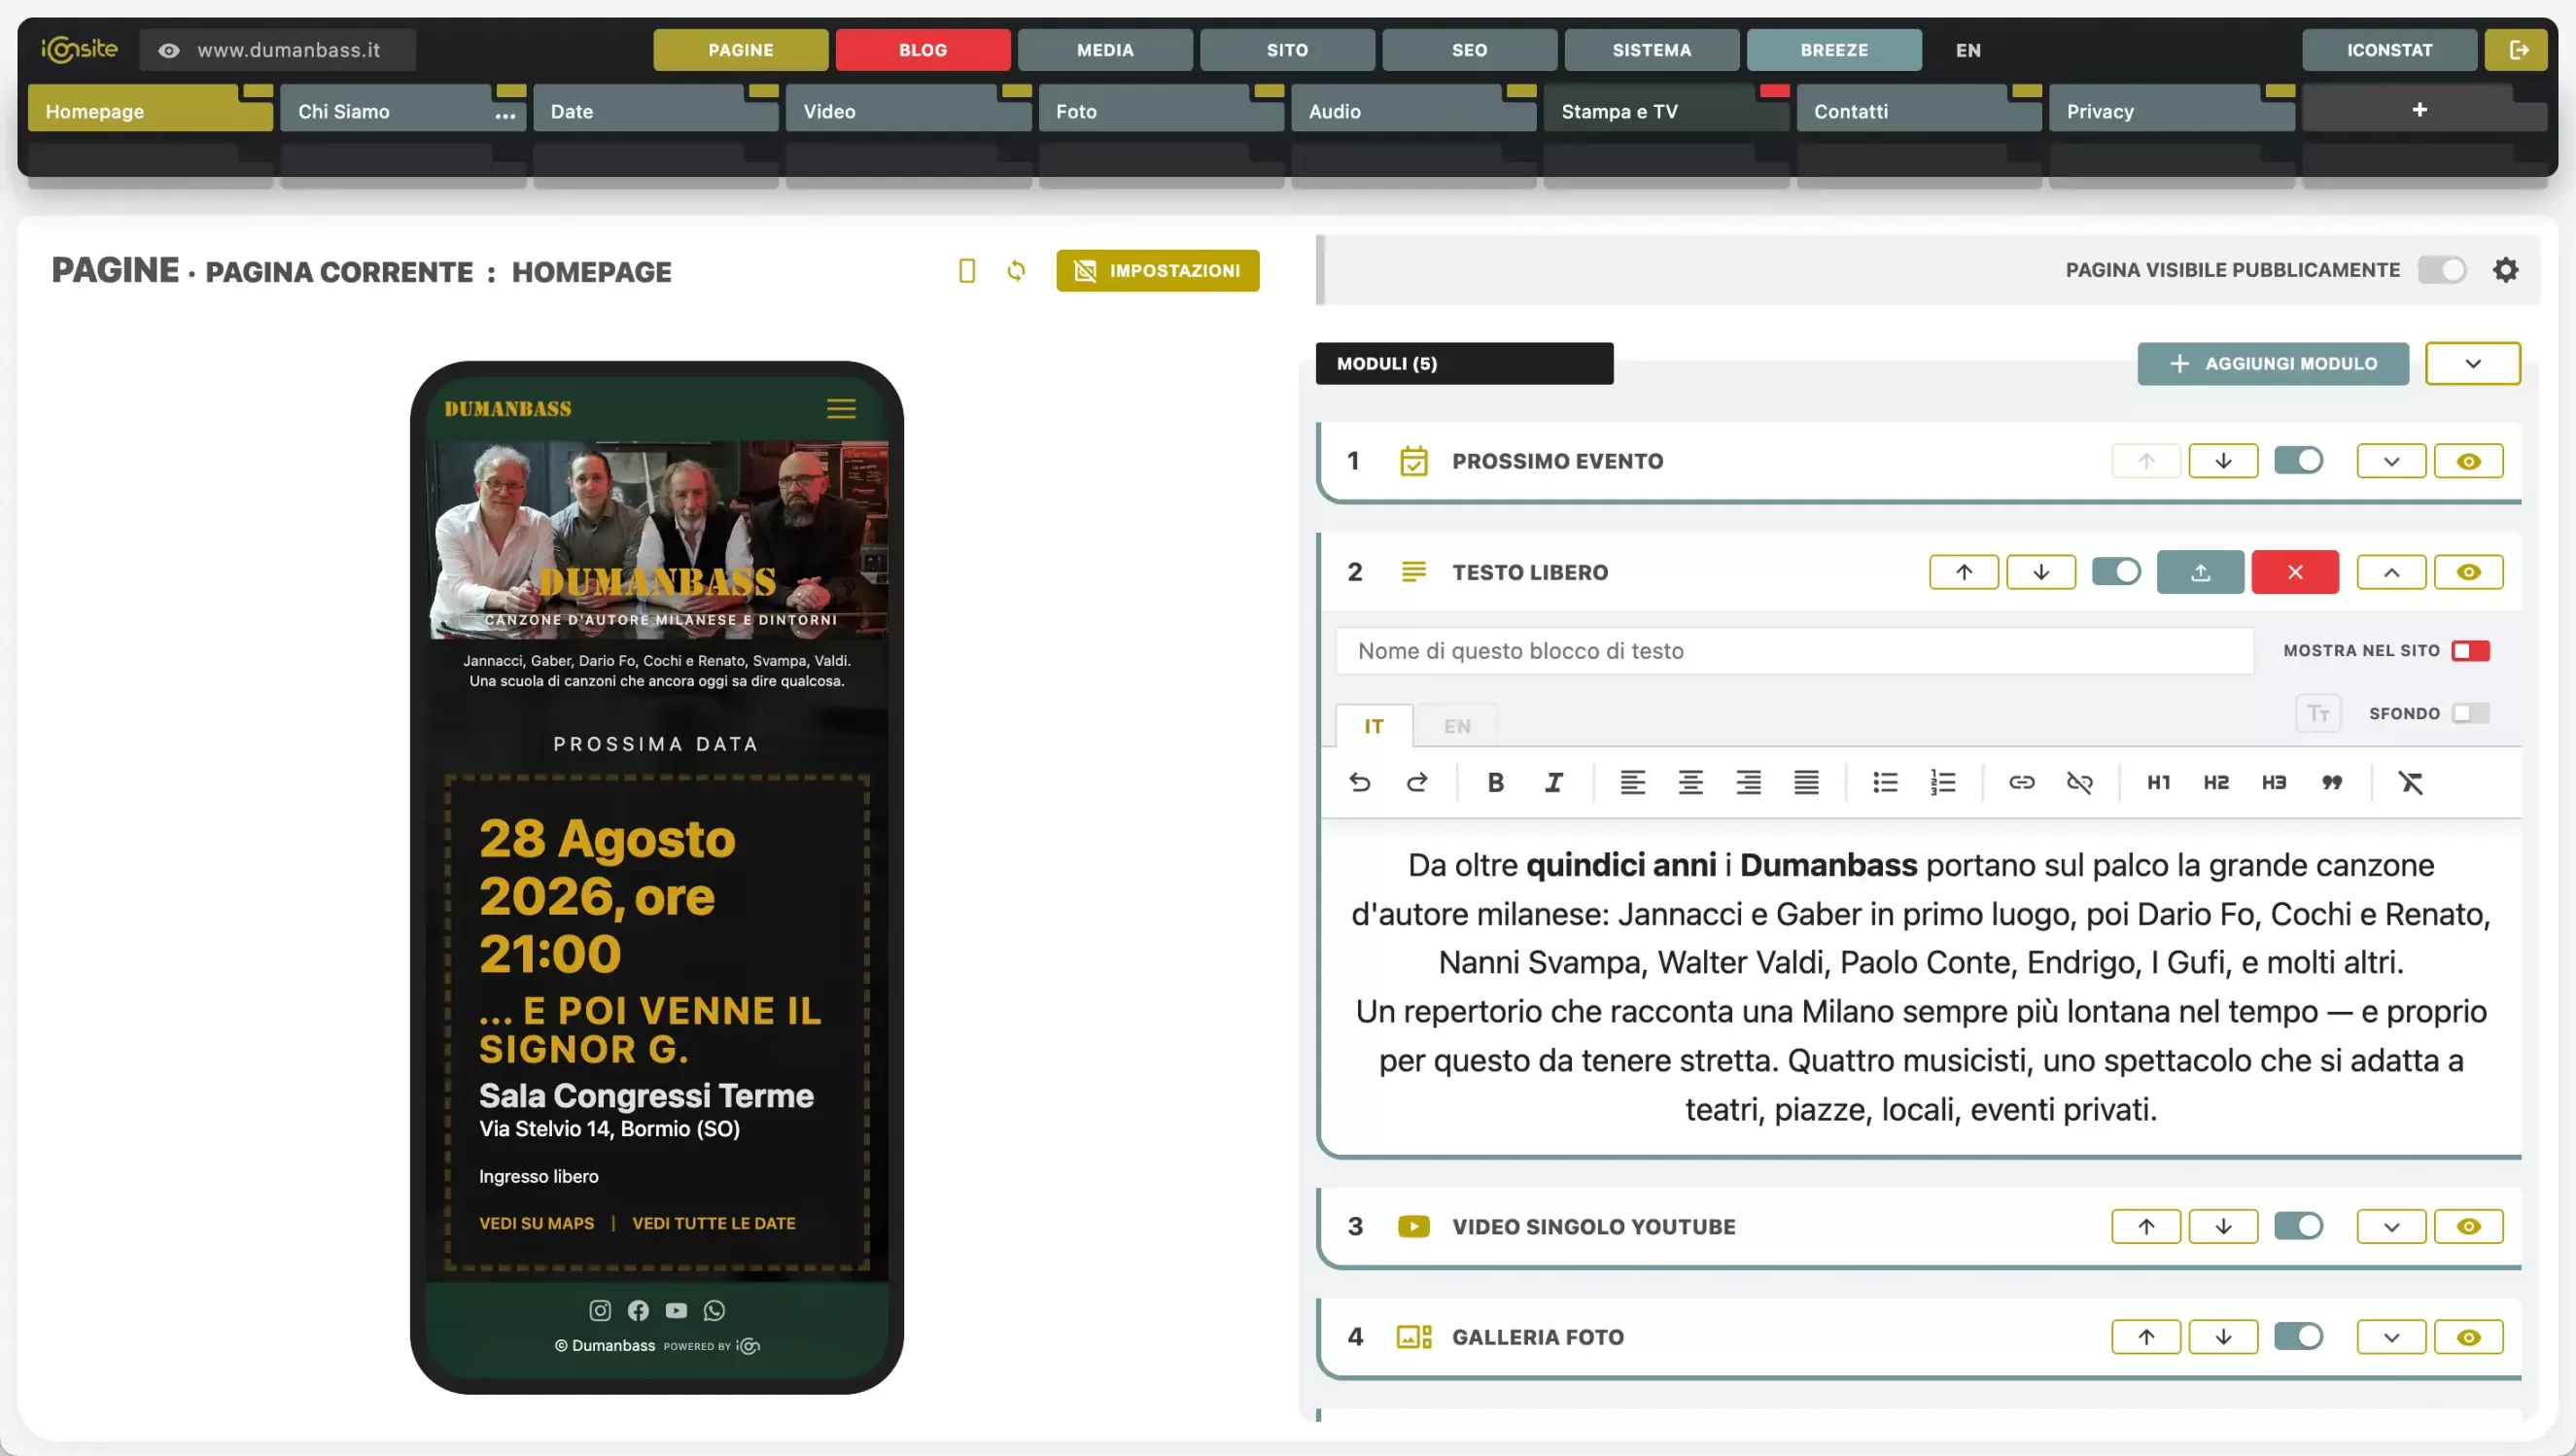
Task: Toggle the Sfondo switch
Action: 2470,713
